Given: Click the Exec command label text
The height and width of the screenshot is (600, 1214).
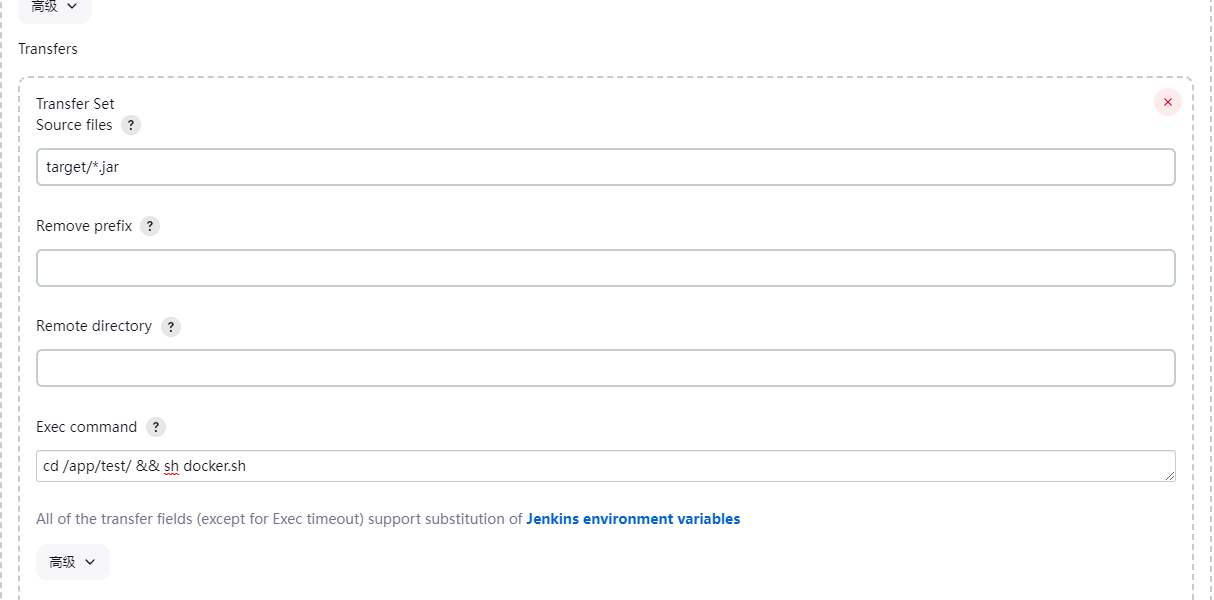Looking at the screenshot, I should pyautogui.click(x=86, y=427).
